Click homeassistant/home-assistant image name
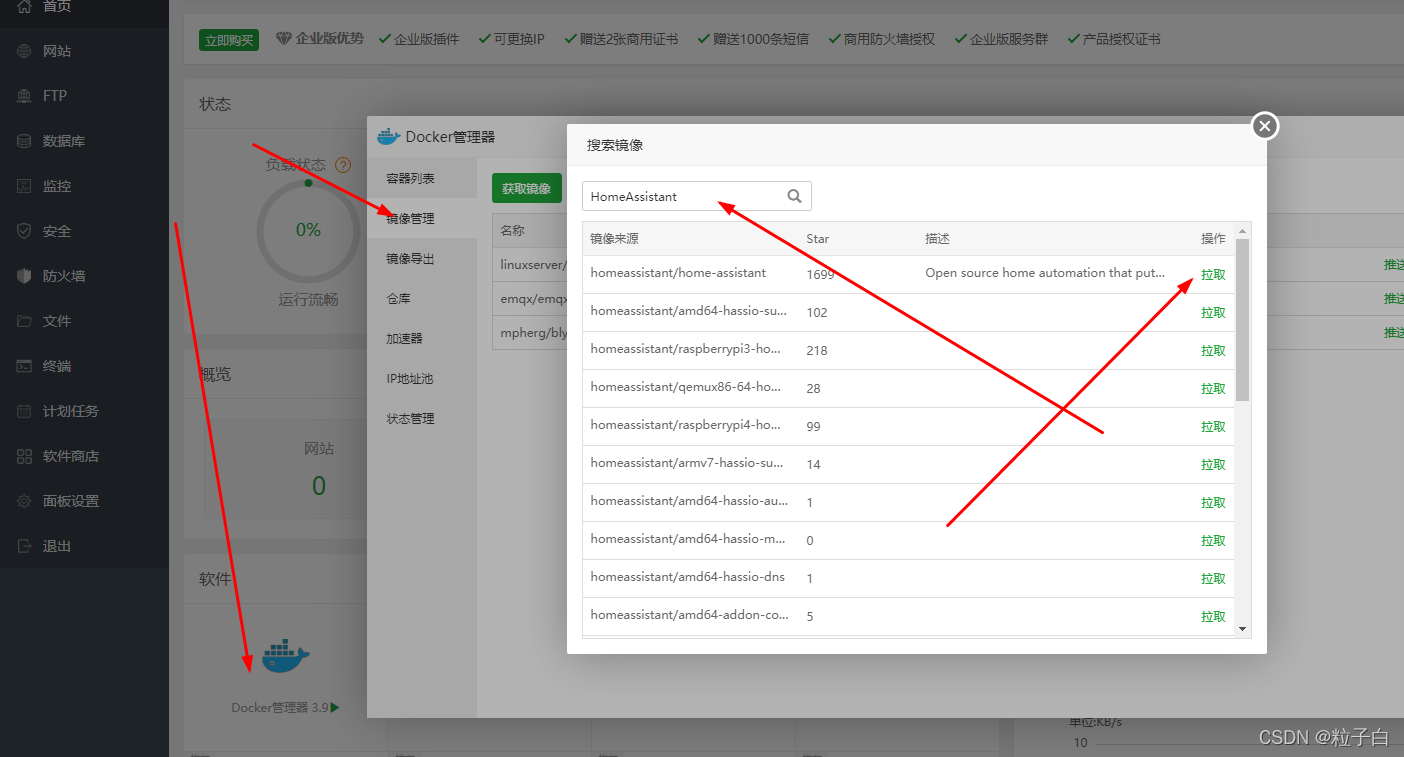This screenshot has height=757, width=1404. [x=678, y=273]
